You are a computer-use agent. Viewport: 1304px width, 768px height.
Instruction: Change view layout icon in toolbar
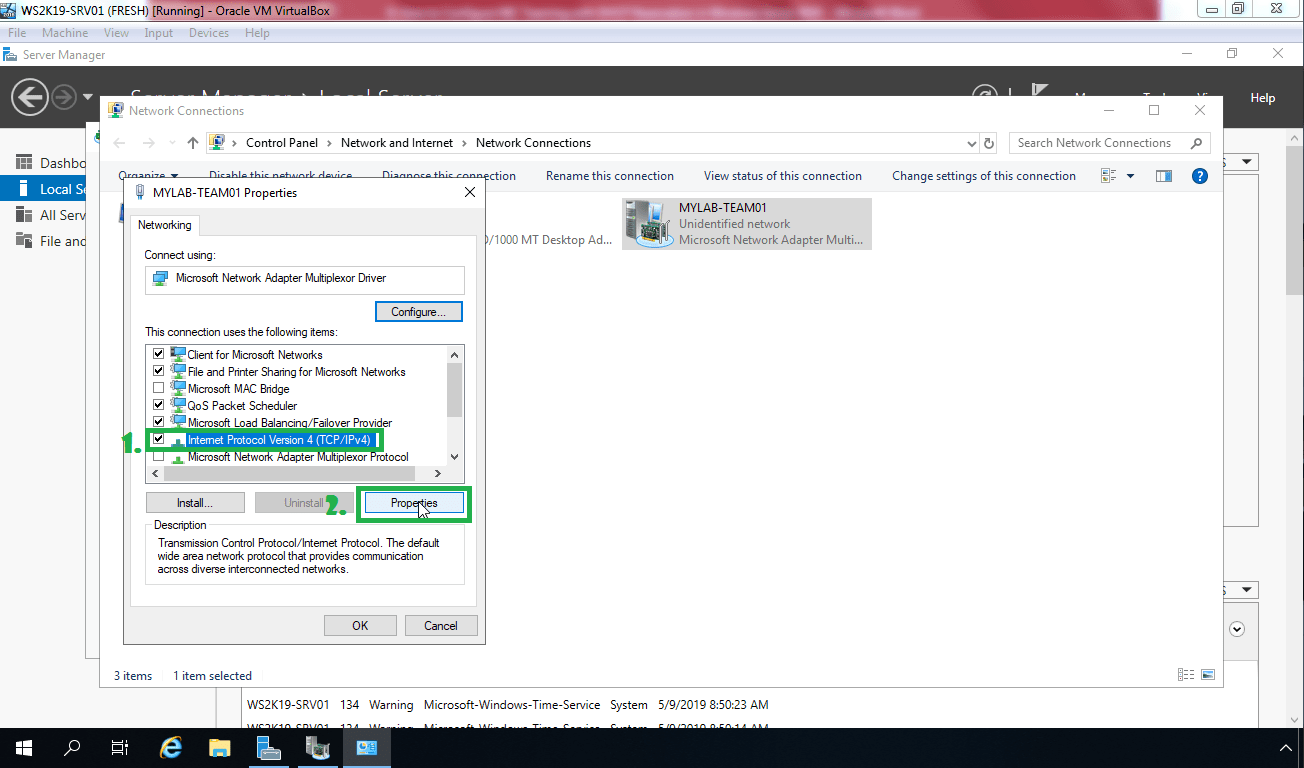point(1108,176)
